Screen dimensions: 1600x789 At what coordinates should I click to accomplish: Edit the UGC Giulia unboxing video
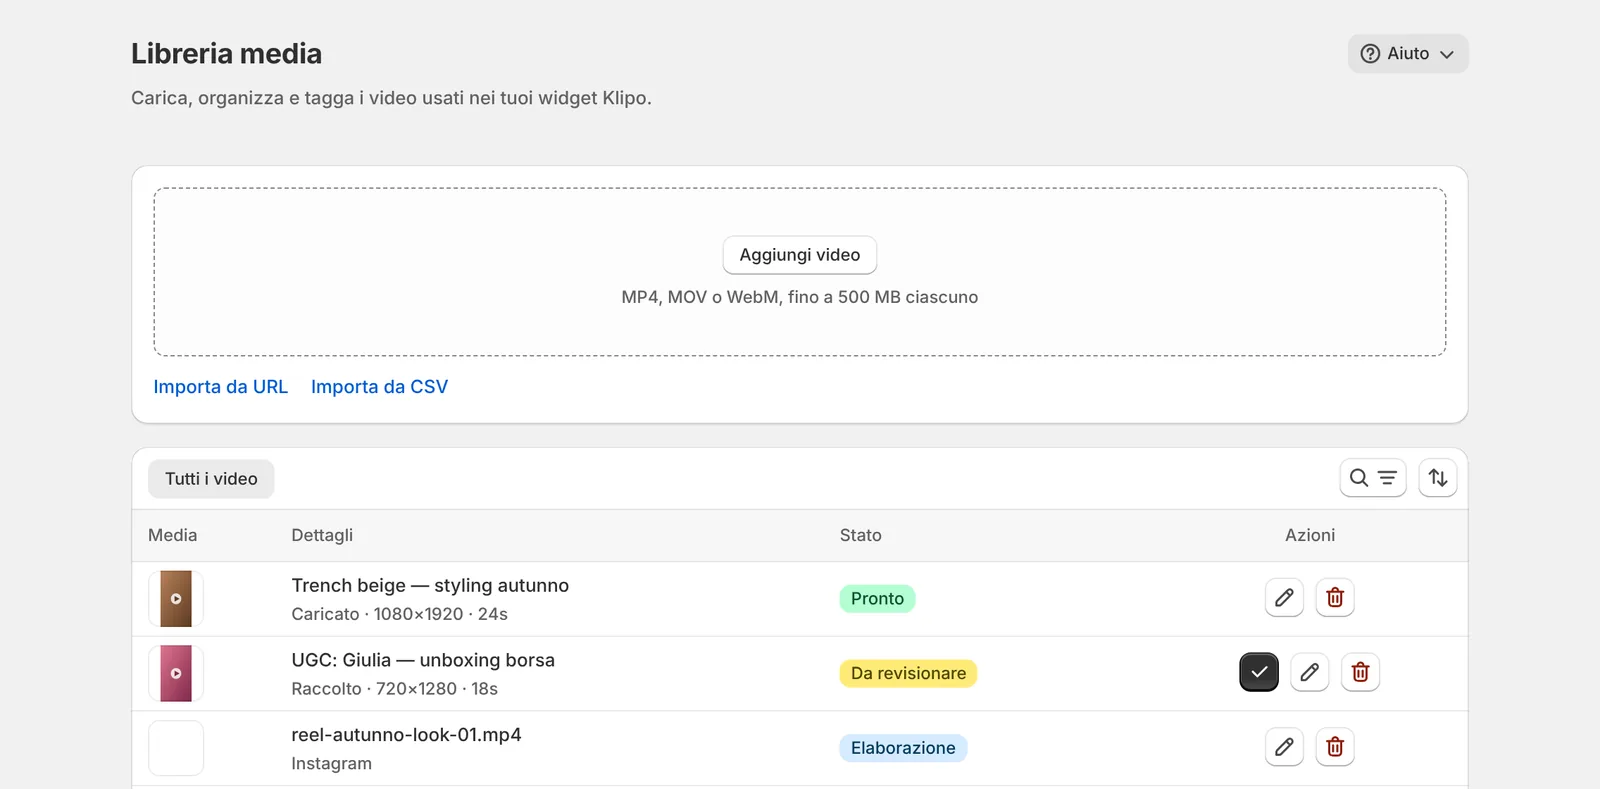[1310, 672]
